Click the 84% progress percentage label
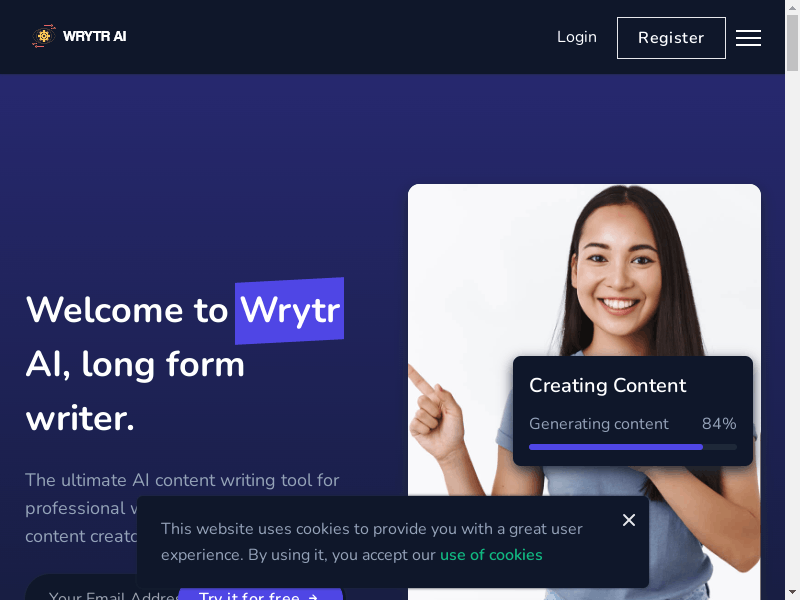The height and width of the screenshot is (600, 800). 719,423
